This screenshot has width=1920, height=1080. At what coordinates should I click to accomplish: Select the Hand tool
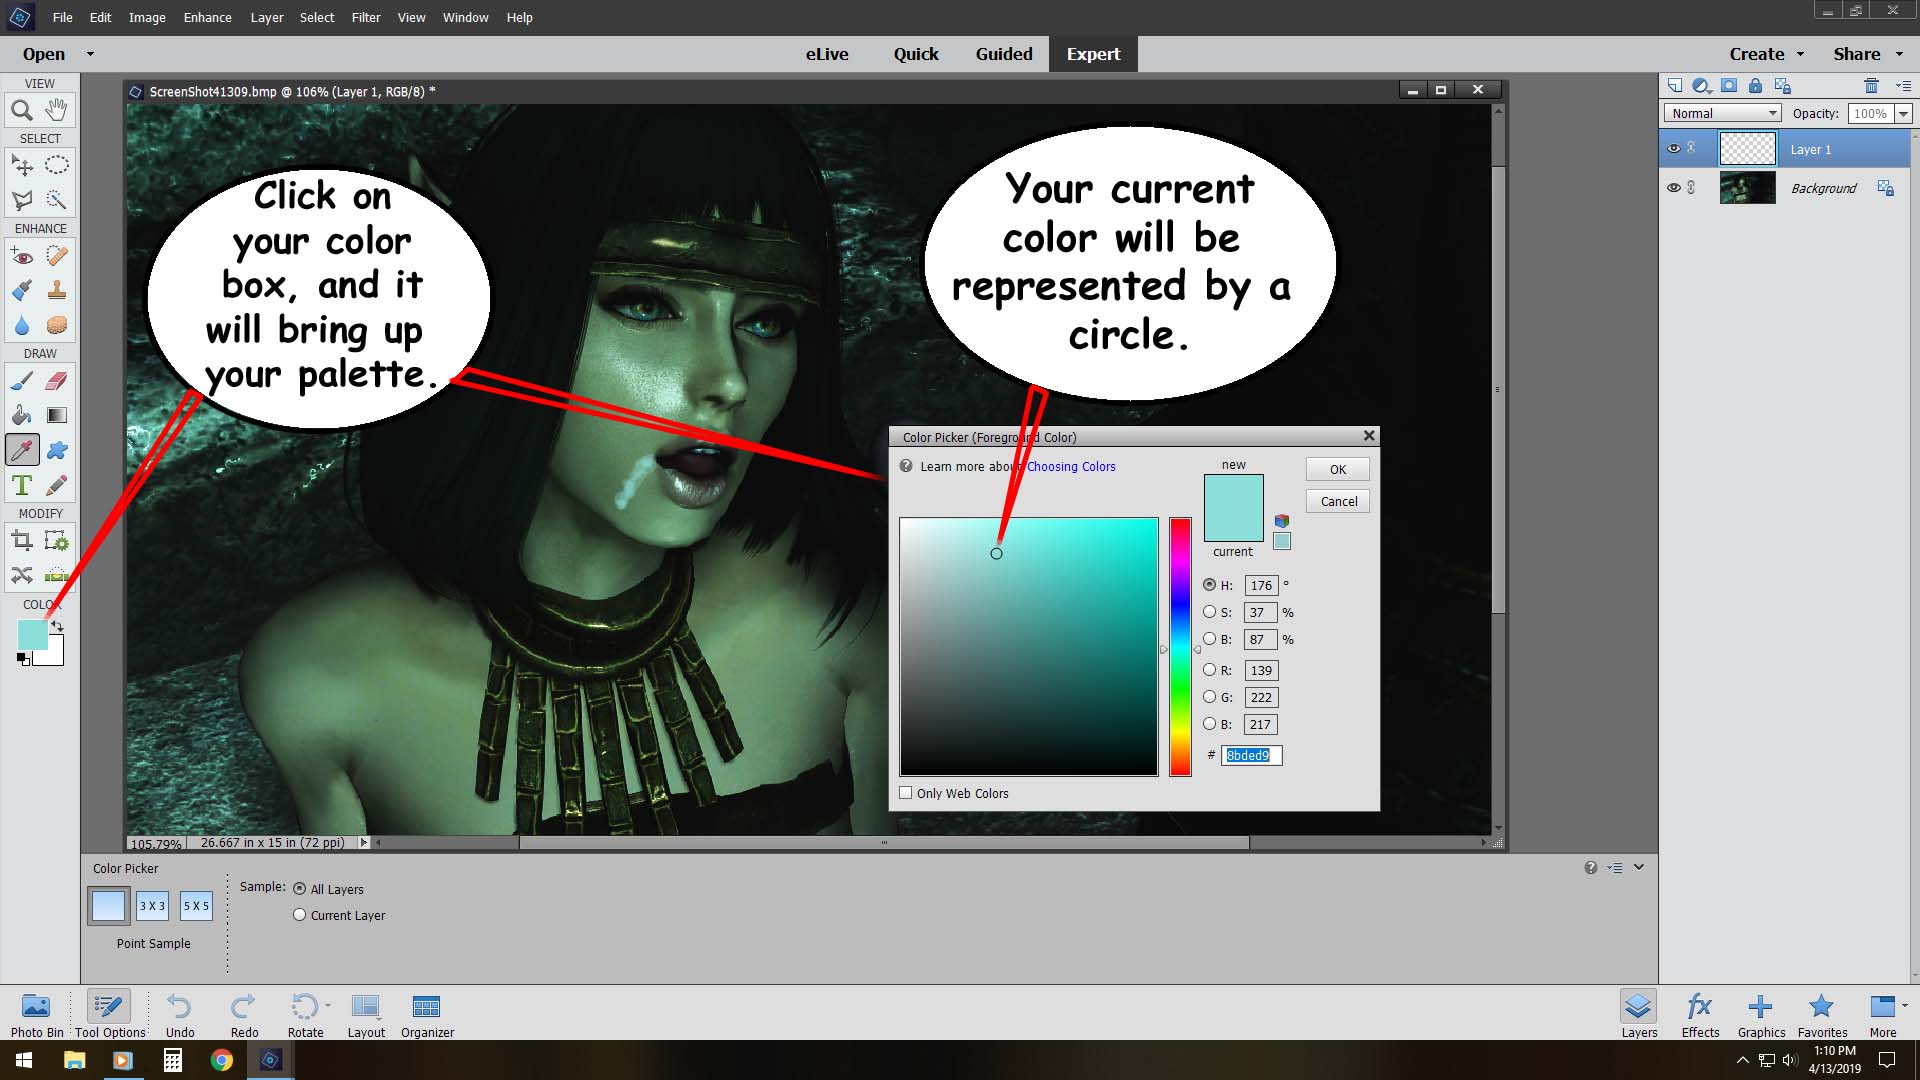tap(57, 110)
